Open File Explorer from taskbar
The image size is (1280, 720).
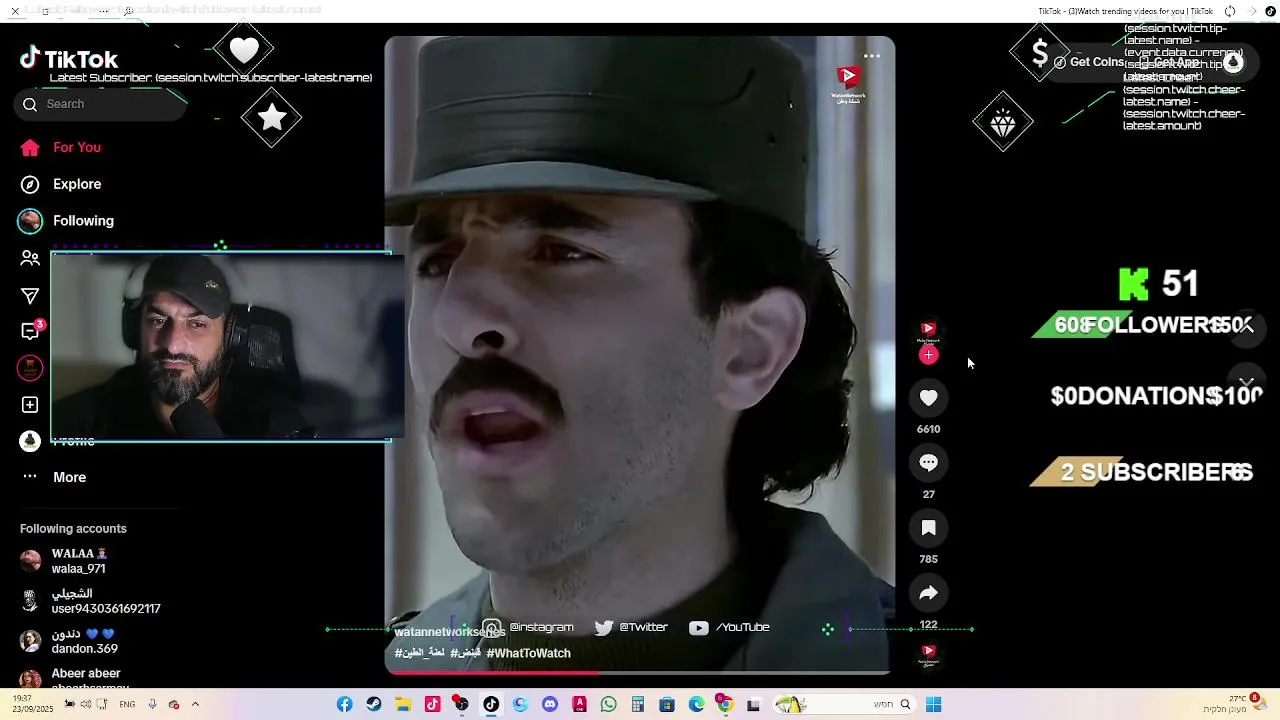[x=403, y=705]
